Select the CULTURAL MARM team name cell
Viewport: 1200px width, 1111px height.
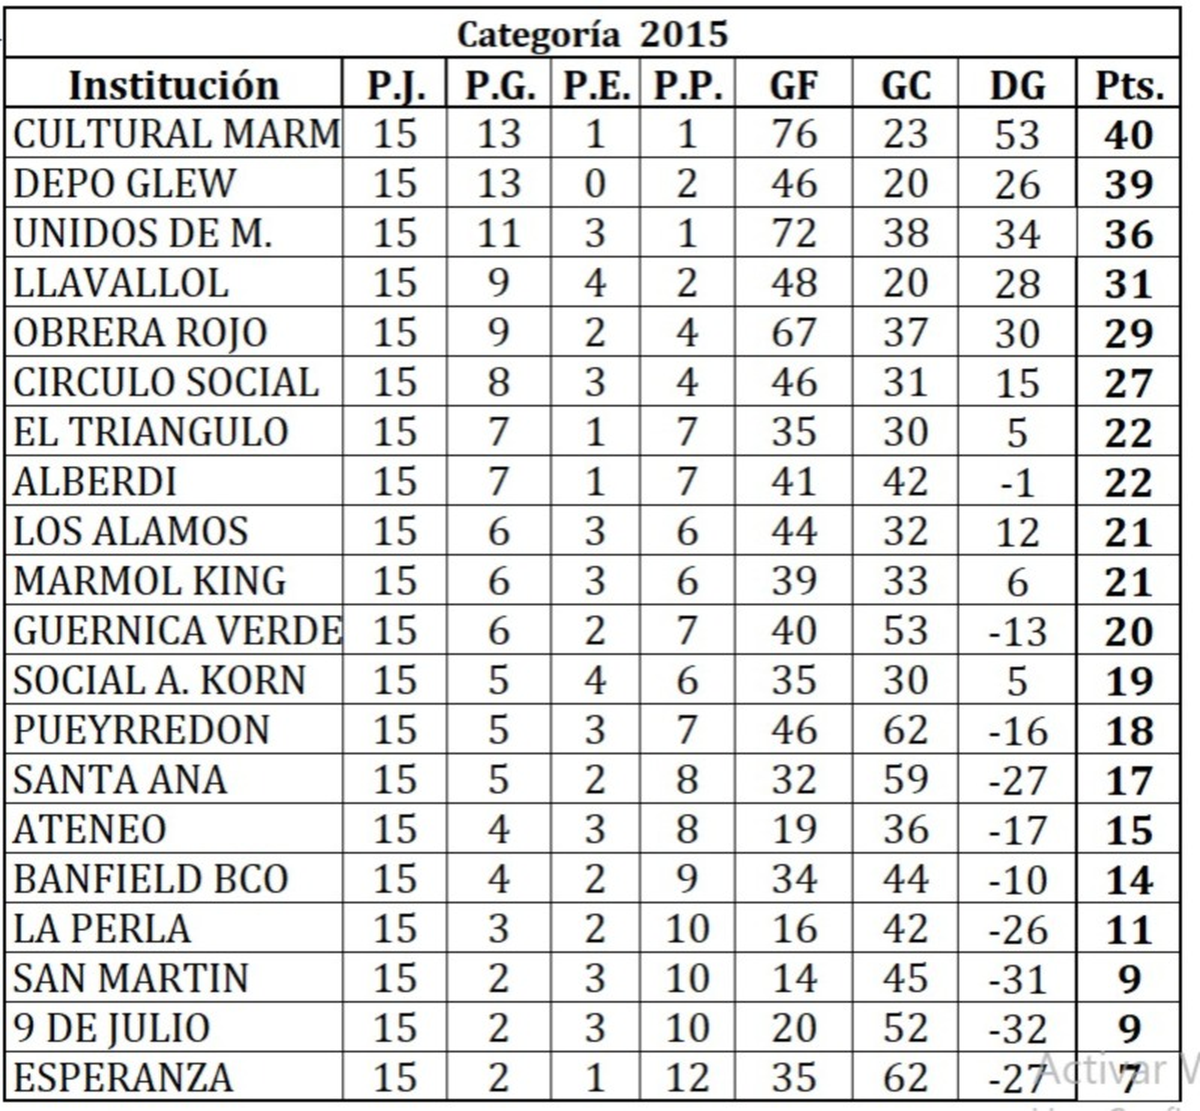174,134
